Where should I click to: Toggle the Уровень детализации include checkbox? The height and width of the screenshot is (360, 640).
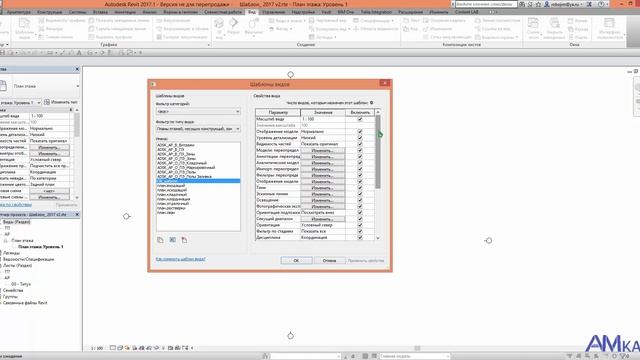[360, 138]
